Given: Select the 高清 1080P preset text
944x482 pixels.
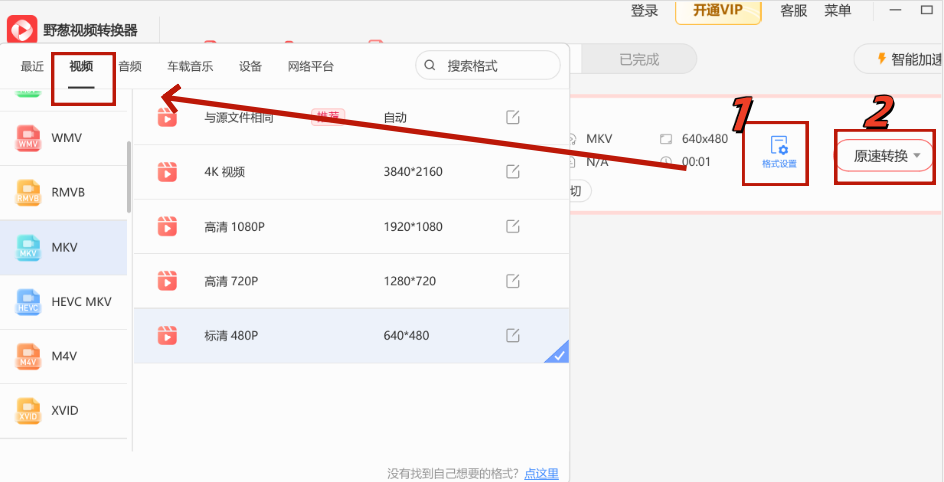Looking at the screenshot, I should pyautogui.click(x=234, y=227).
